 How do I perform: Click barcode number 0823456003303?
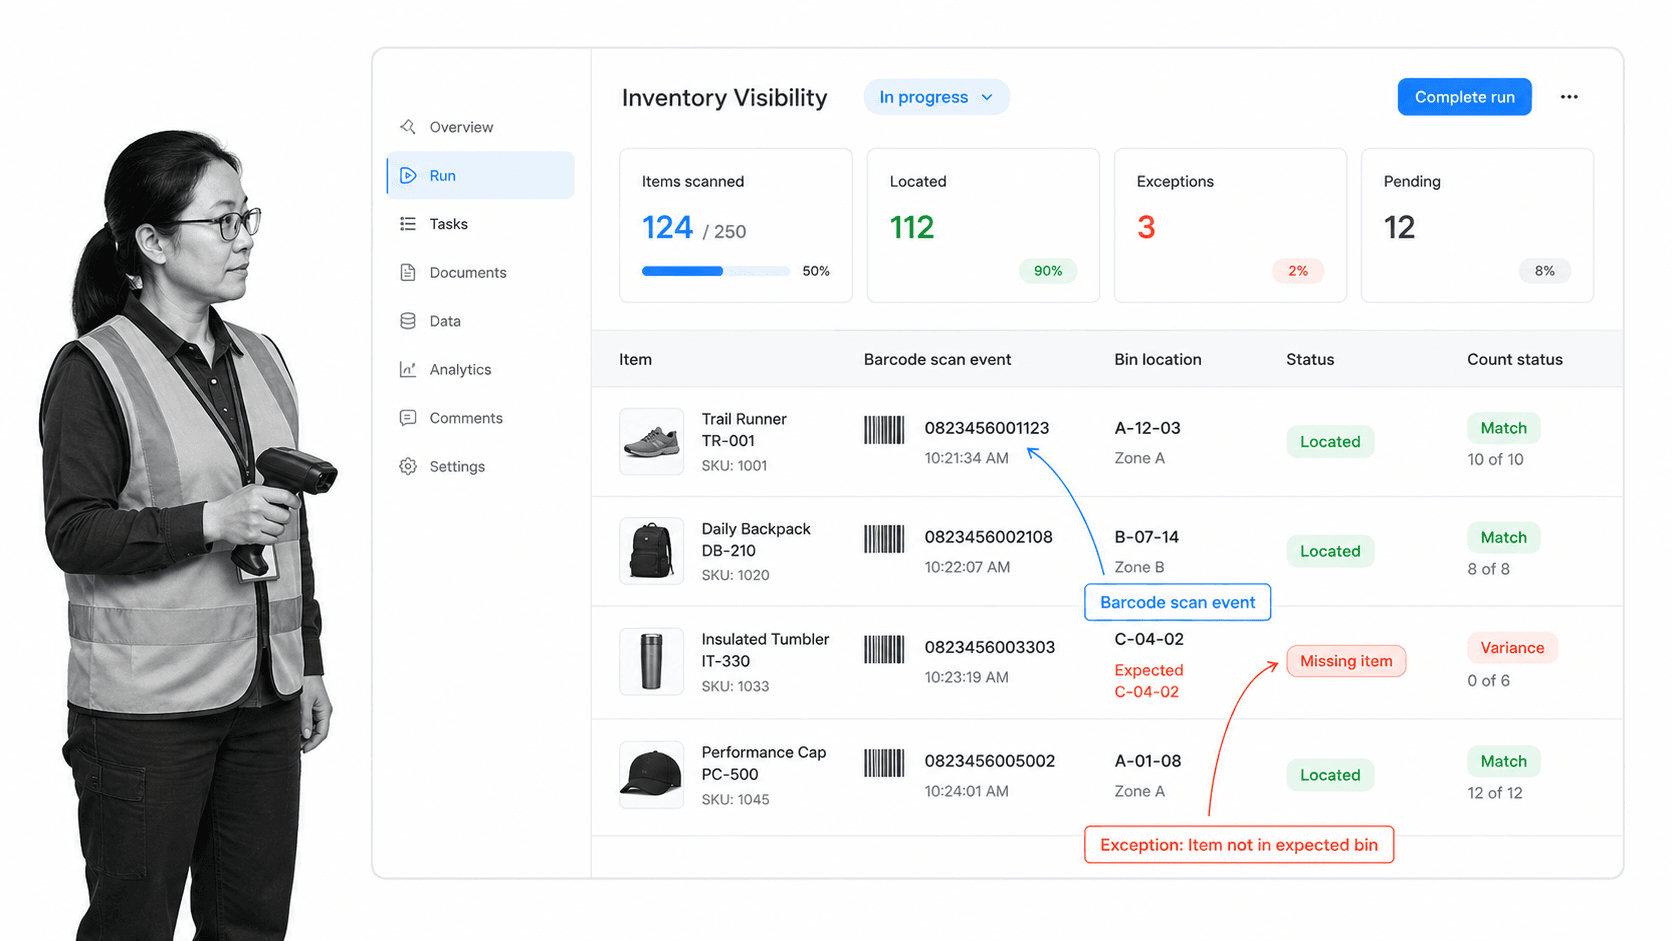point(990,647)
